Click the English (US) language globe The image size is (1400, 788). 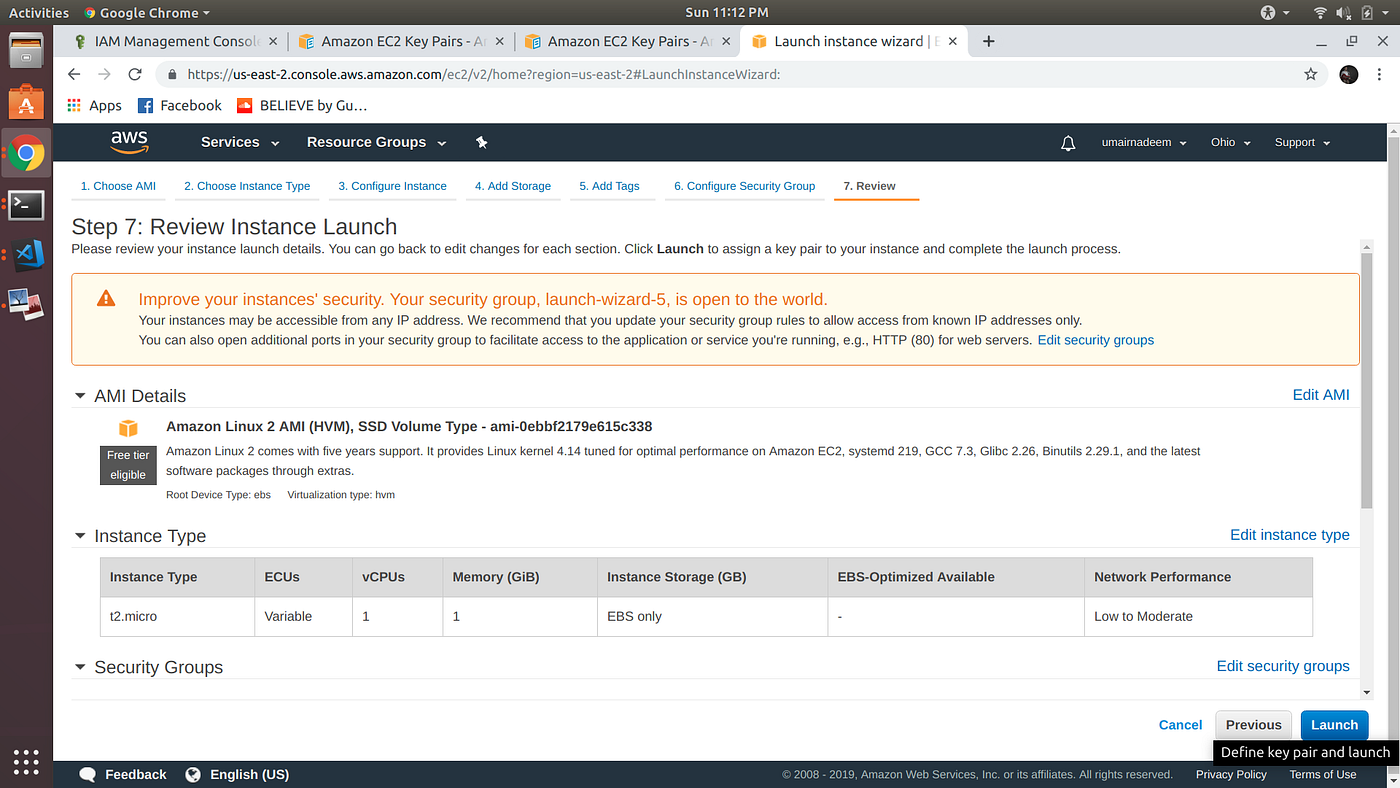click(x=192, y=773)
